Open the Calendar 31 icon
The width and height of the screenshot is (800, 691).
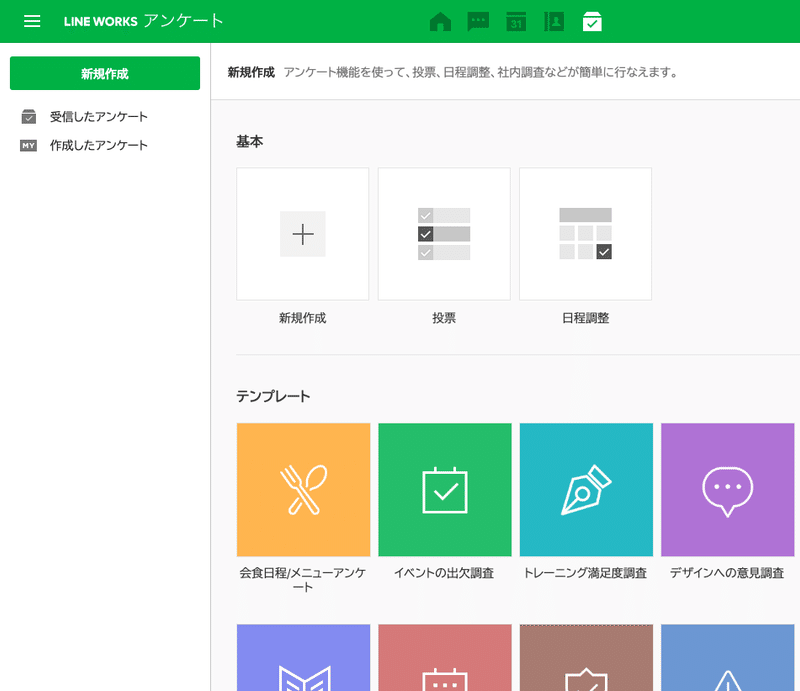(x=516, y=22)
